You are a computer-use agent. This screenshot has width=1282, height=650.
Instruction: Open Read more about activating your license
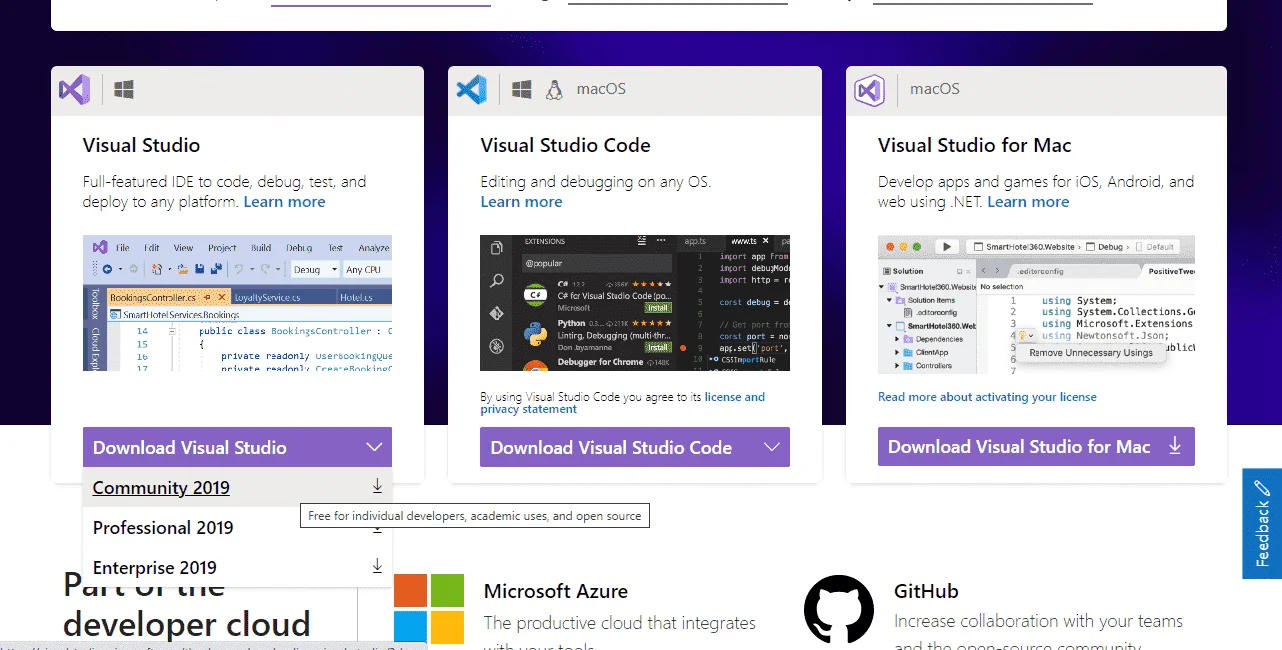tap(987, 397)
